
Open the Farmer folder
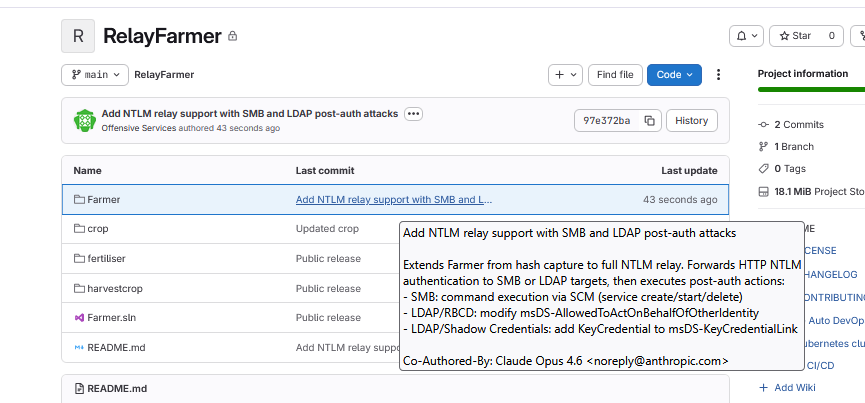(x=104, y=200)
